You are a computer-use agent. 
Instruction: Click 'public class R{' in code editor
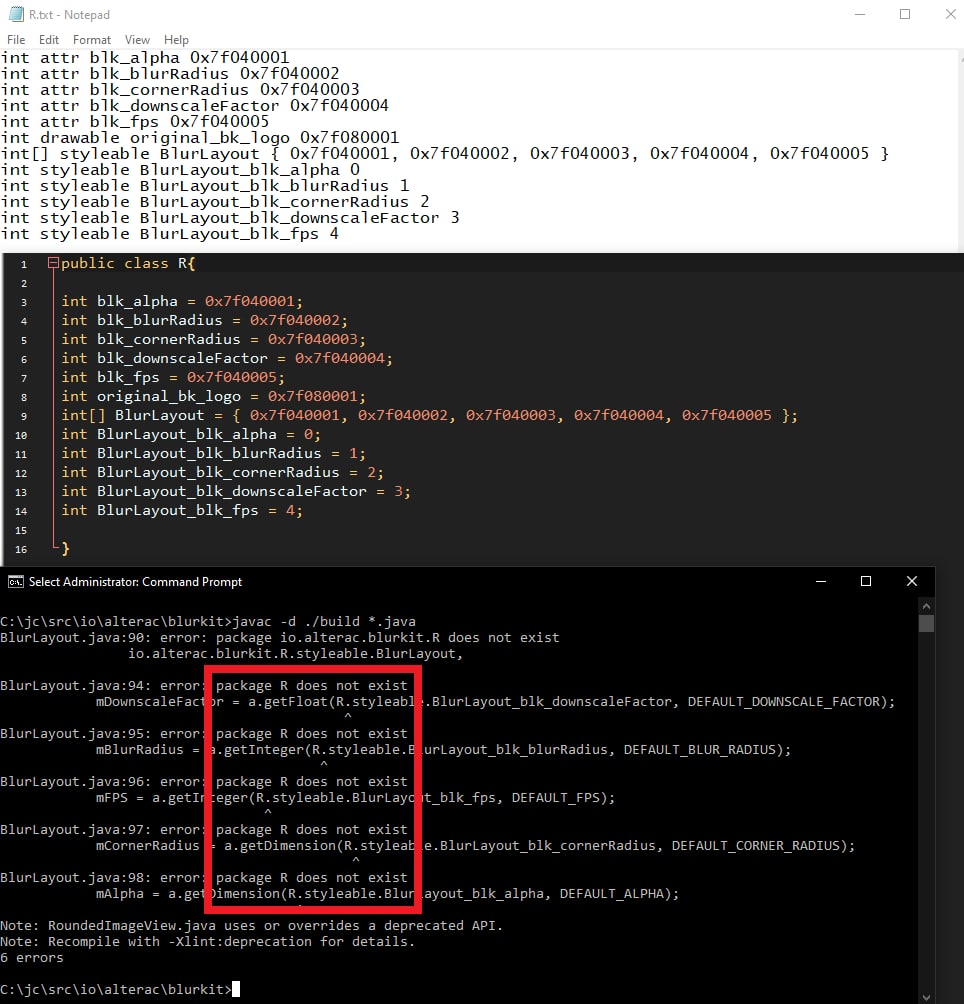coord(128,263)
